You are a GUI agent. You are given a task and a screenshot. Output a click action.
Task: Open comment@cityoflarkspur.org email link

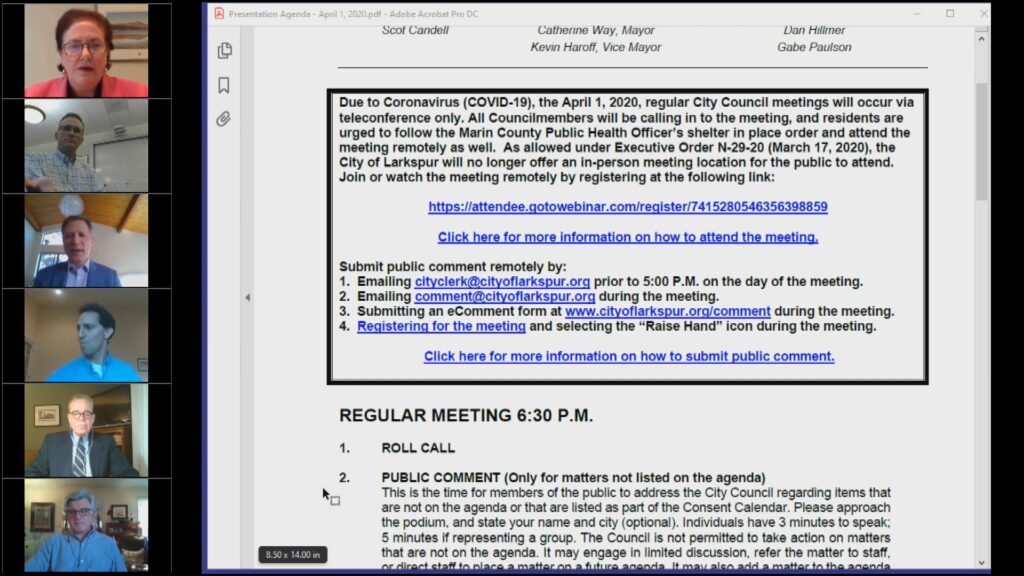coord(505,296)
